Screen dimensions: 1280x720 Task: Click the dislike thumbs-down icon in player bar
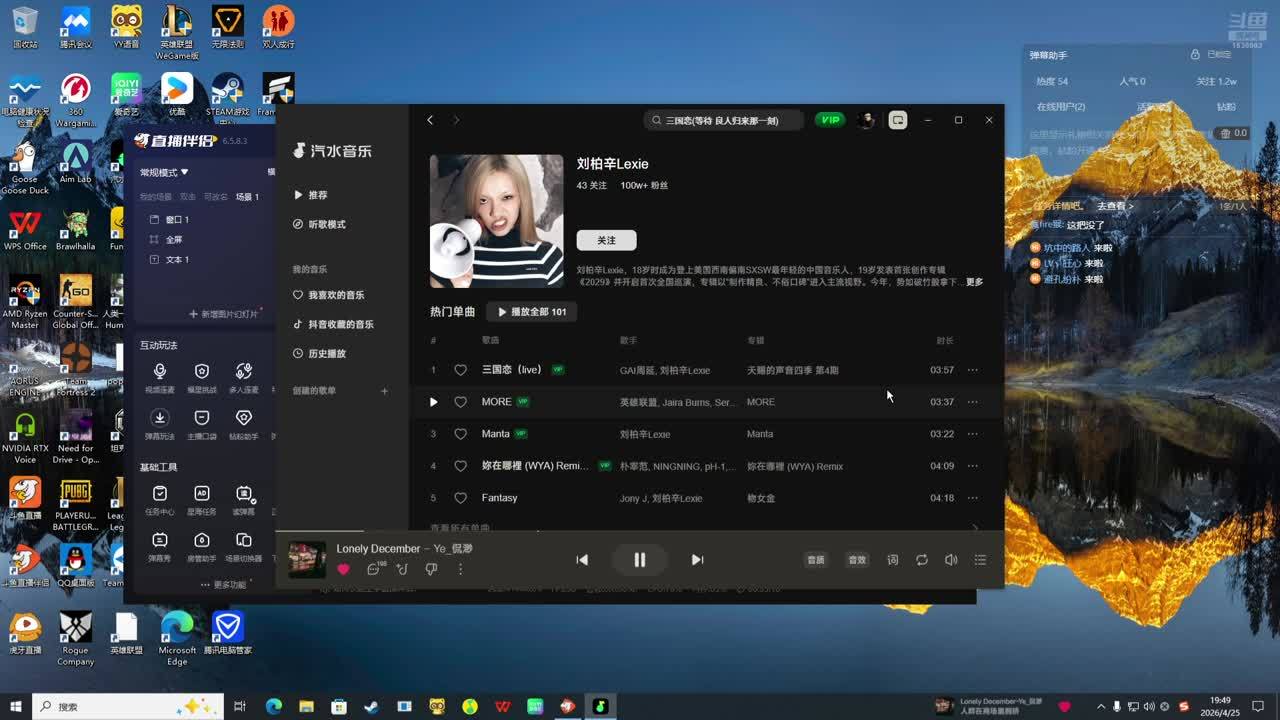coord(431,569)
